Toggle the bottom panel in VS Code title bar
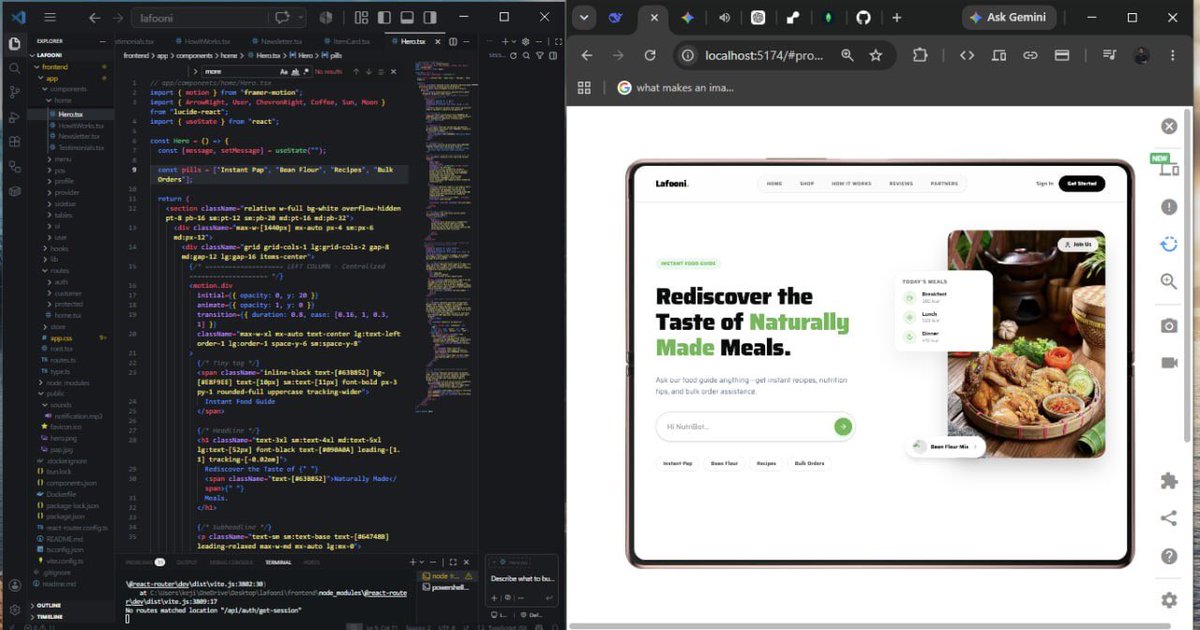The height and width of the screenshot is (630, 1200). pyautogui.click(x=407, y=17)
